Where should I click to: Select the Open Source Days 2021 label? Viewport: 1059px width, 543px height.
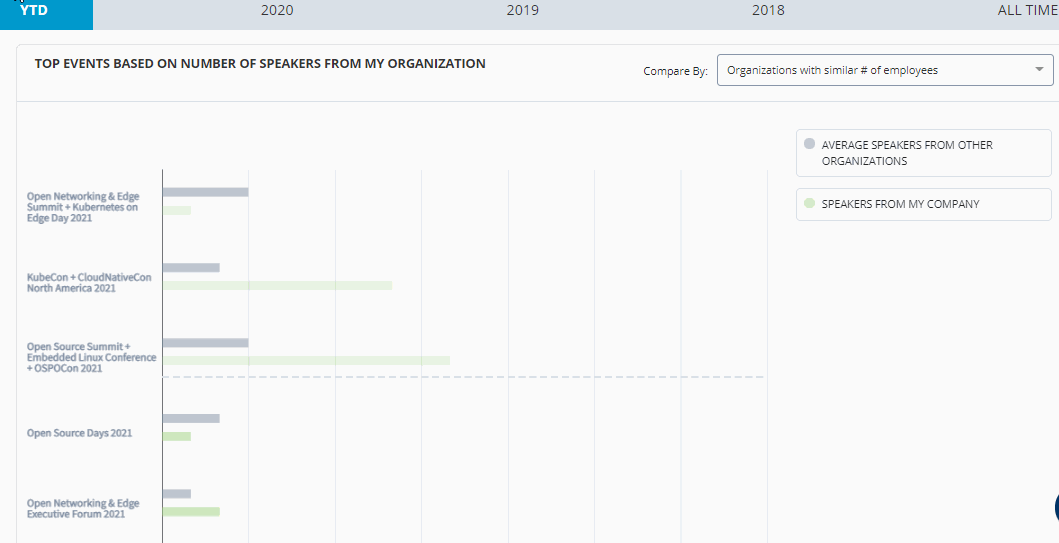(x=80, y=433)
